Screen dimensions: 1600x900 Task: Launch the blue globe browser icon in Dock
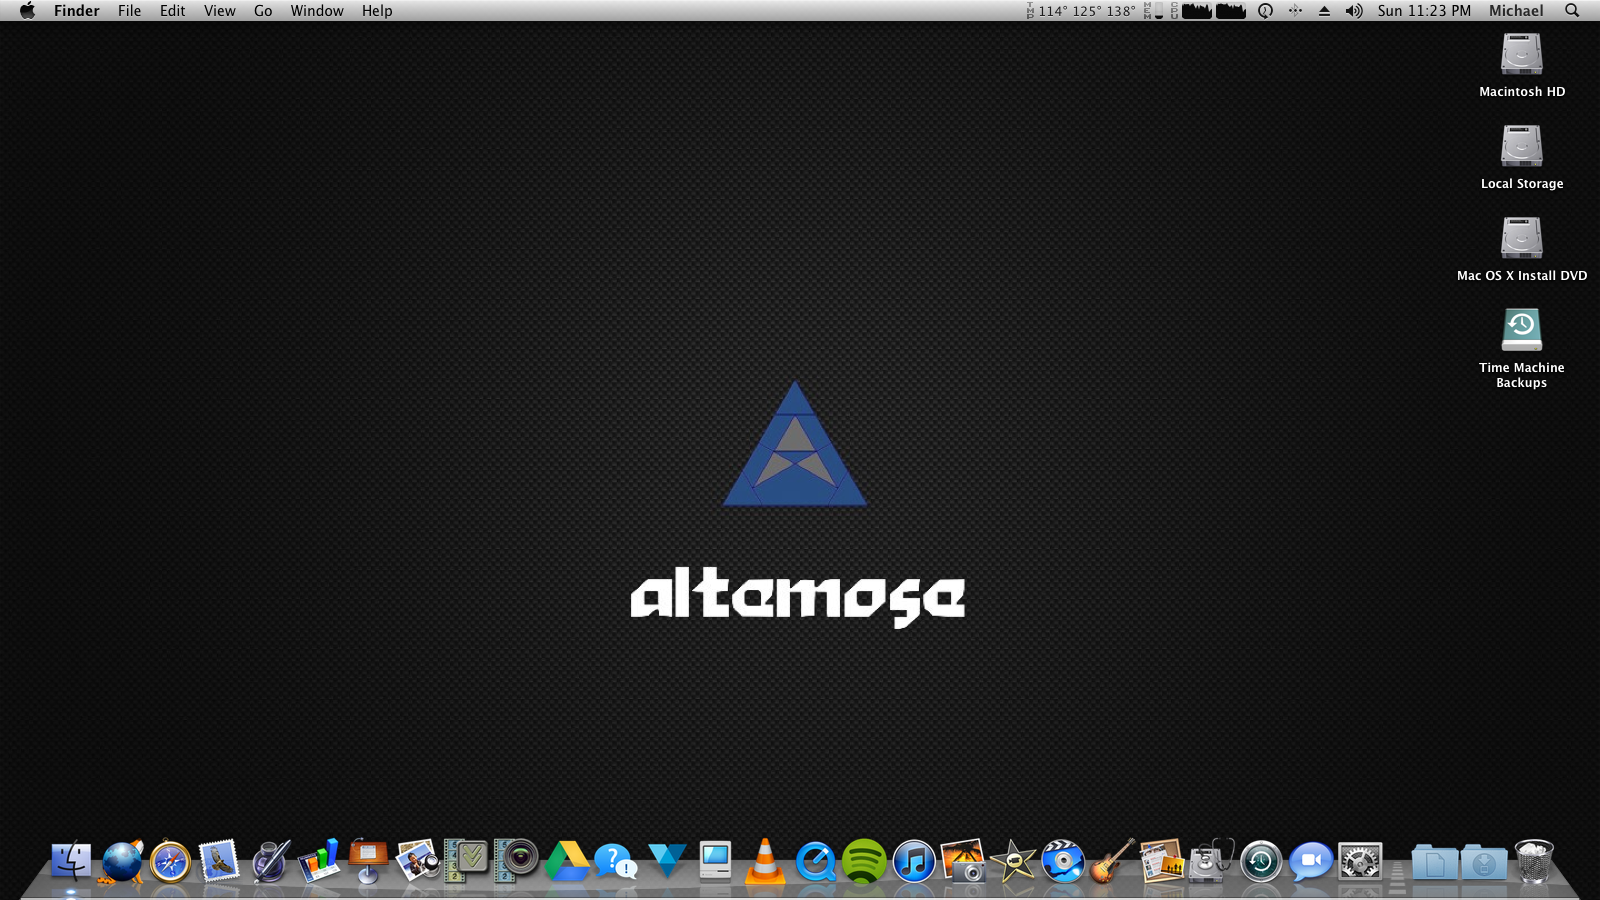point(121,861)
